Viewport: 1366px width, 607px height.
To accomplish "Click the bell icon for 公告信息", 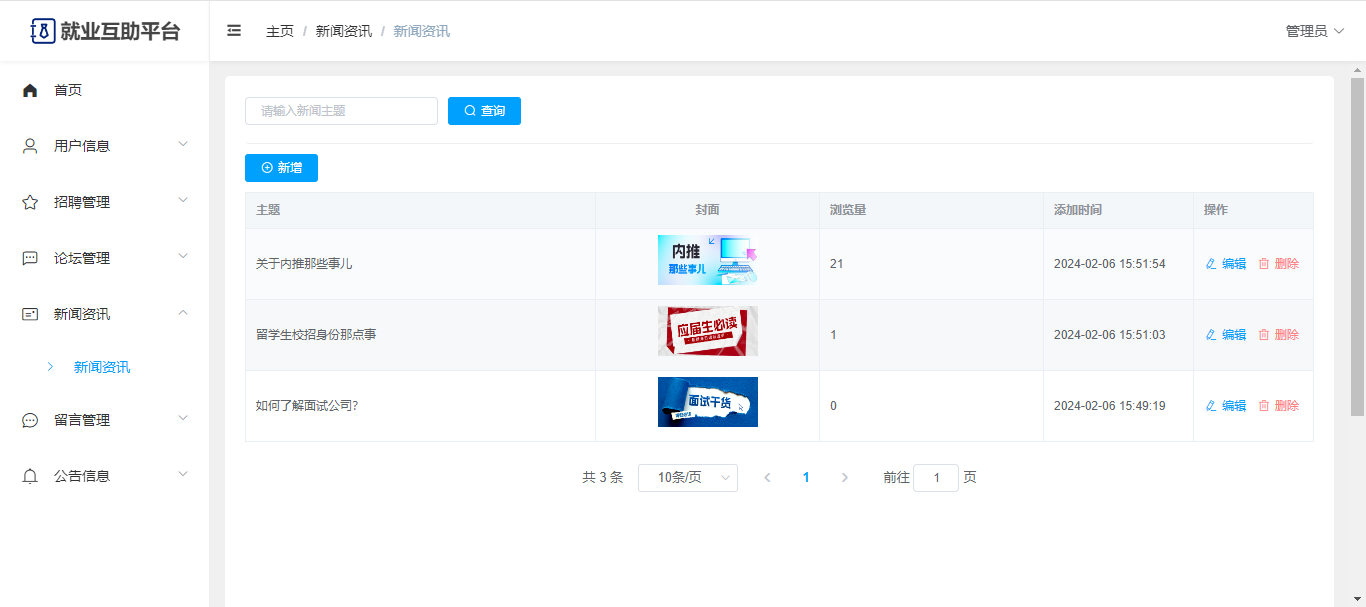I will (x=30, y=476).
